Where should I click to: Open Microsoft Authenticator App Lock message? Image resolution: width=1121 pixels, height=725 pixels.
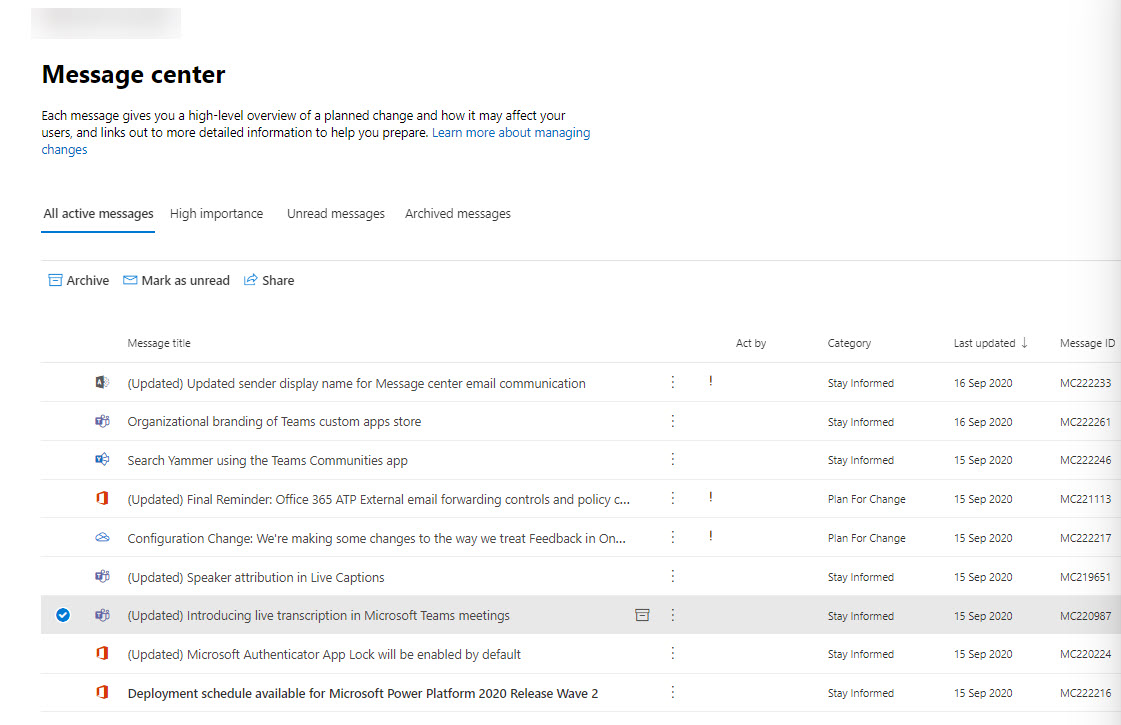coord(324,654)
